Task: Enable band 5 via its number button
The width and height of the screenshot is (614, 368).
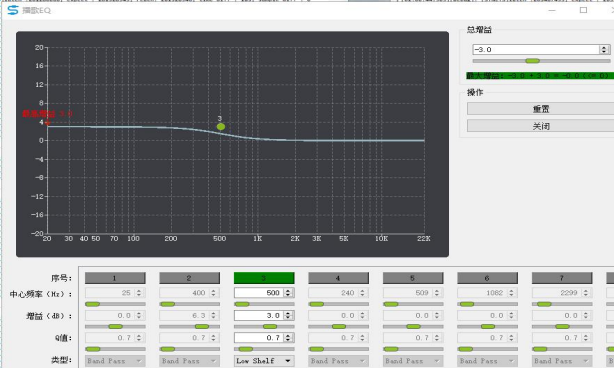Action: (413, 278)
